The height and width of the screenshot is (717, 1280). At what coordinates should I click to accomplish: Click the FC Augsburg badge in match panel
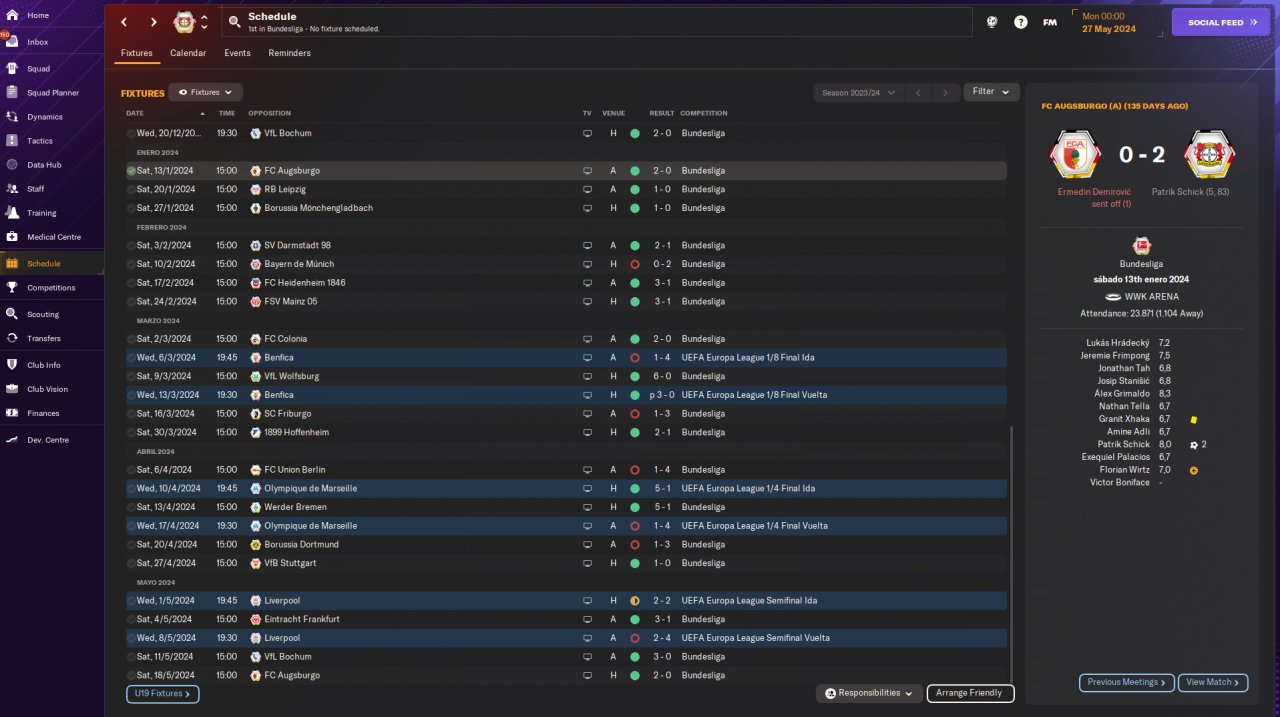coord(1075,154)
